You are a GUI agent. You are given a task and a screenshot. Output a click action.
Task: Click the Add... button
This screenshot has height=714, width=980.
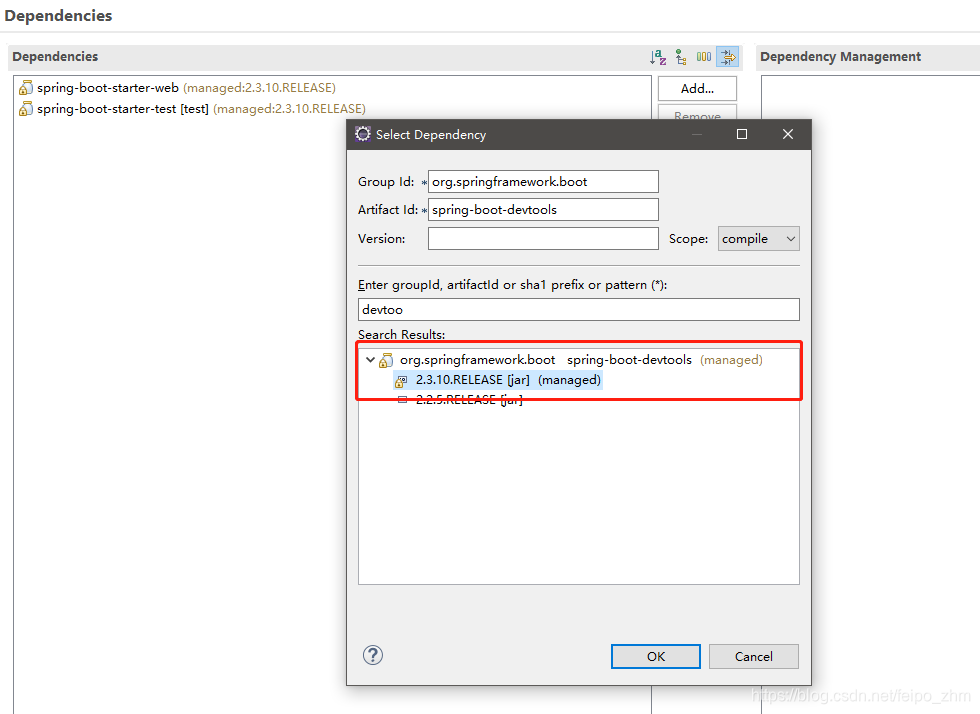pos(697,89)
